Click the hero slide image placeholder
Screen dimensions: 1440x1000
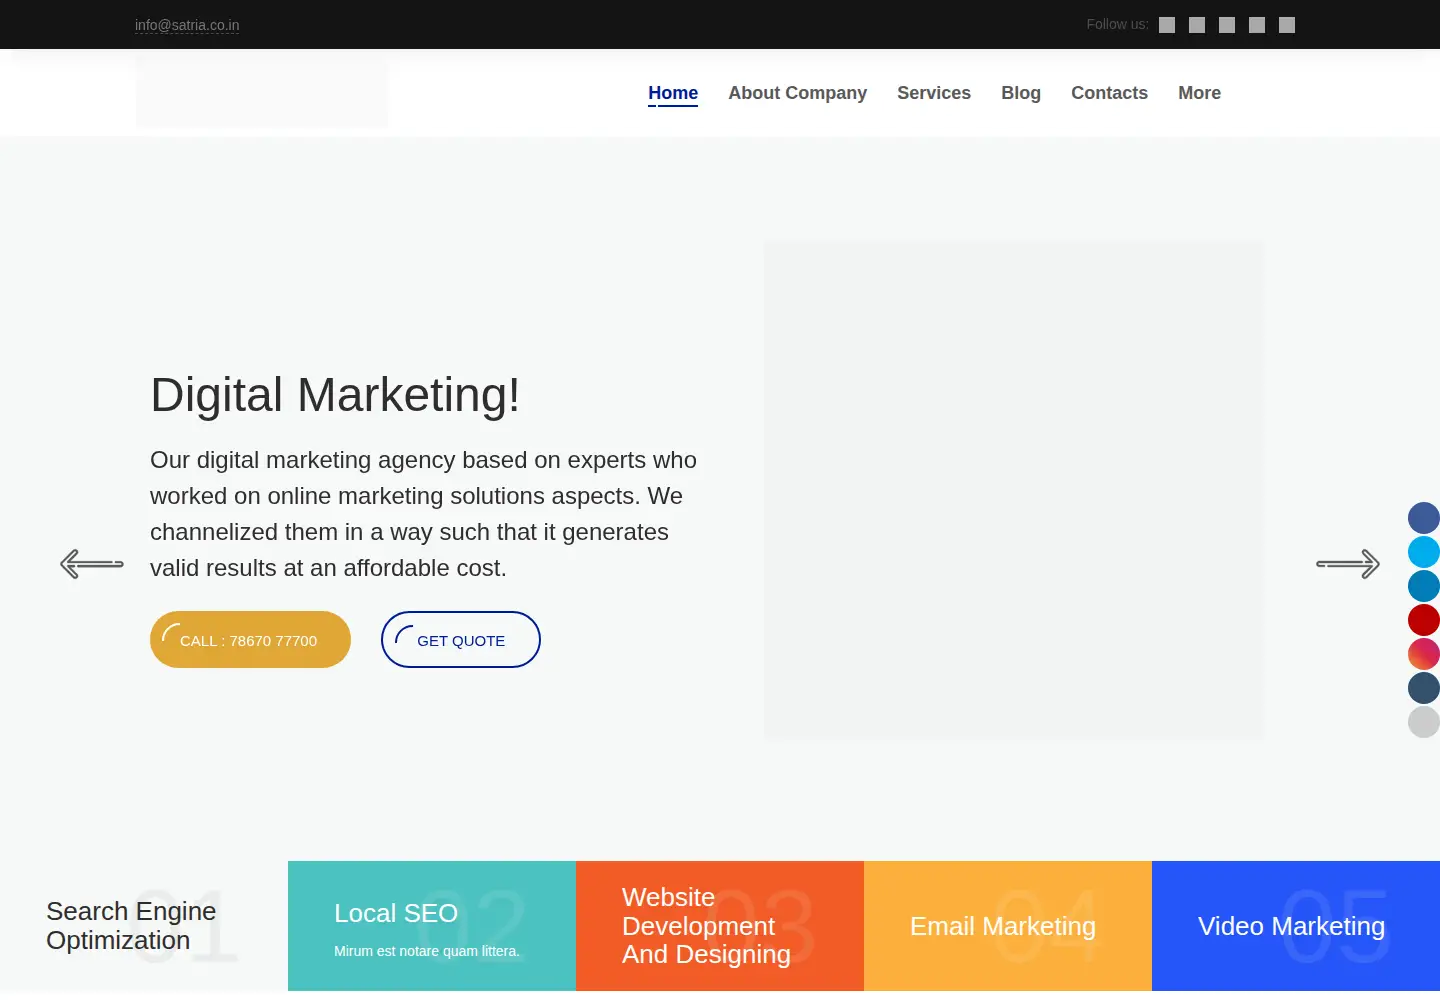(1014, 490)
